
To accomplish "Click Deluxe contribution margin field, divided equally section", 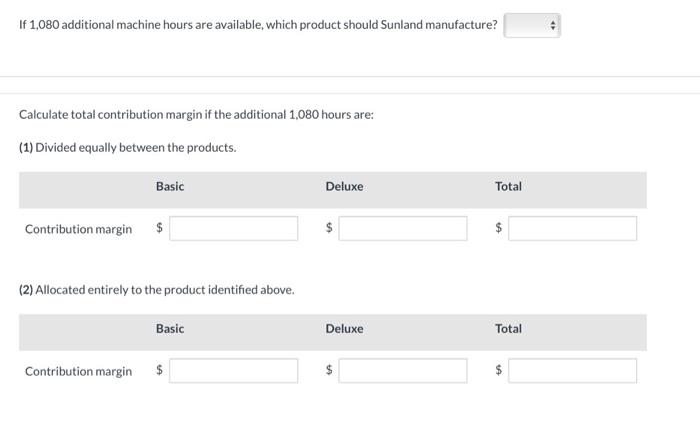I will click(402, 229).
